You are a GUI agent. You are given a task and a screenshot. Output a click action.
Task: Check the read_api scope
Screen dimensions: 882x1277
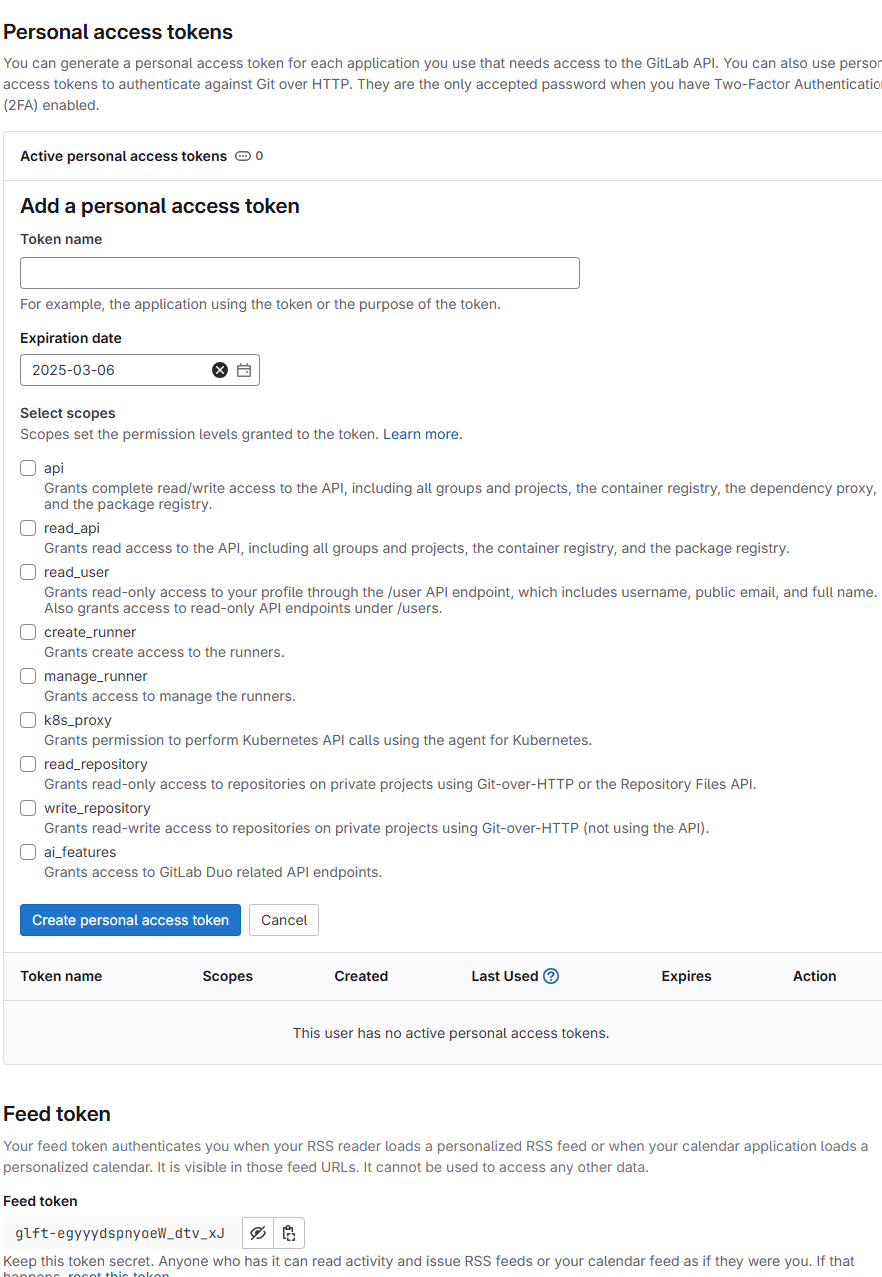click(x=27, y=527)
